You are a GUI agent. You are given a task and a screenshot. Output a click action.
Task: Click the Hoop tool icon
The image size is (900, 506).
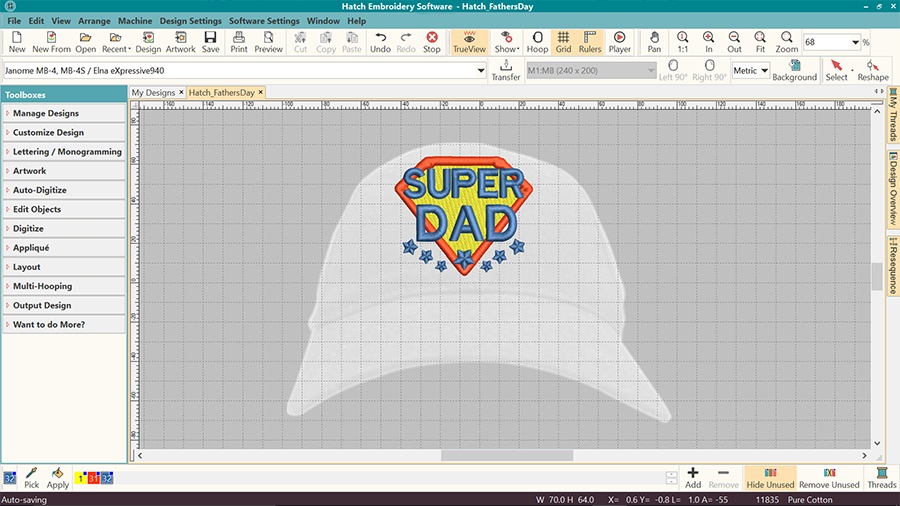click(x=537, y=41)
